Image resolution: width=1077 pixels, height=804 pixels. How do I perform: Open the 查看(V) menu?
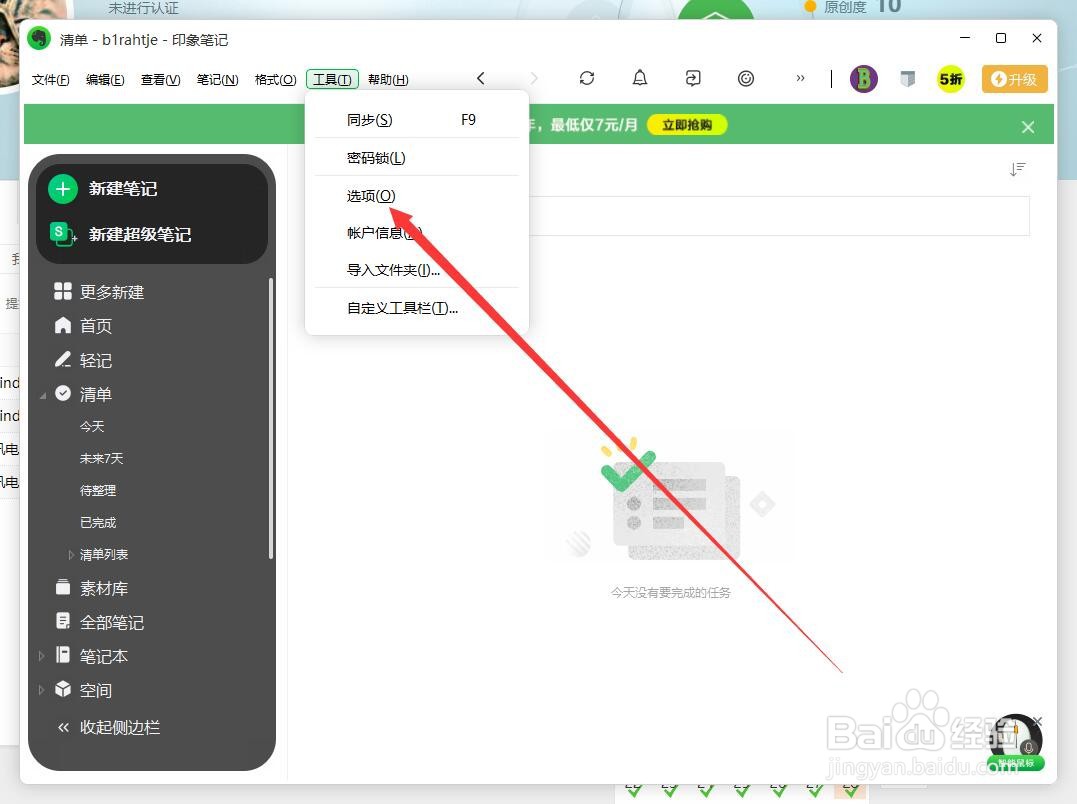click(x=160, y=80)
